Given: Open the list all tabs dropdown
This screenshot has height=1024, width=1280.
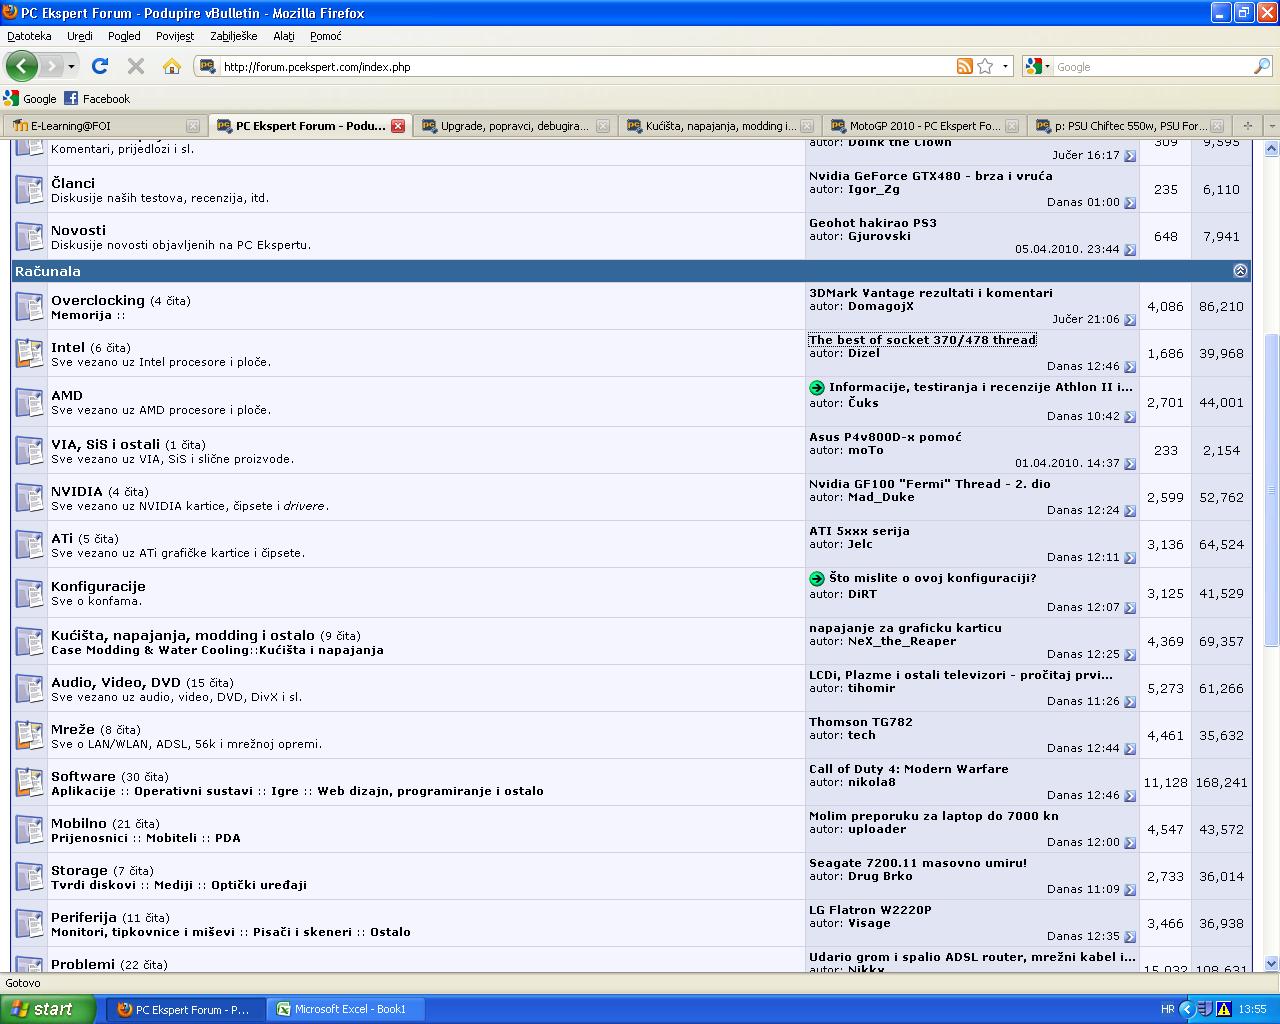Looking at the screenshot, I should [1271, 126].
